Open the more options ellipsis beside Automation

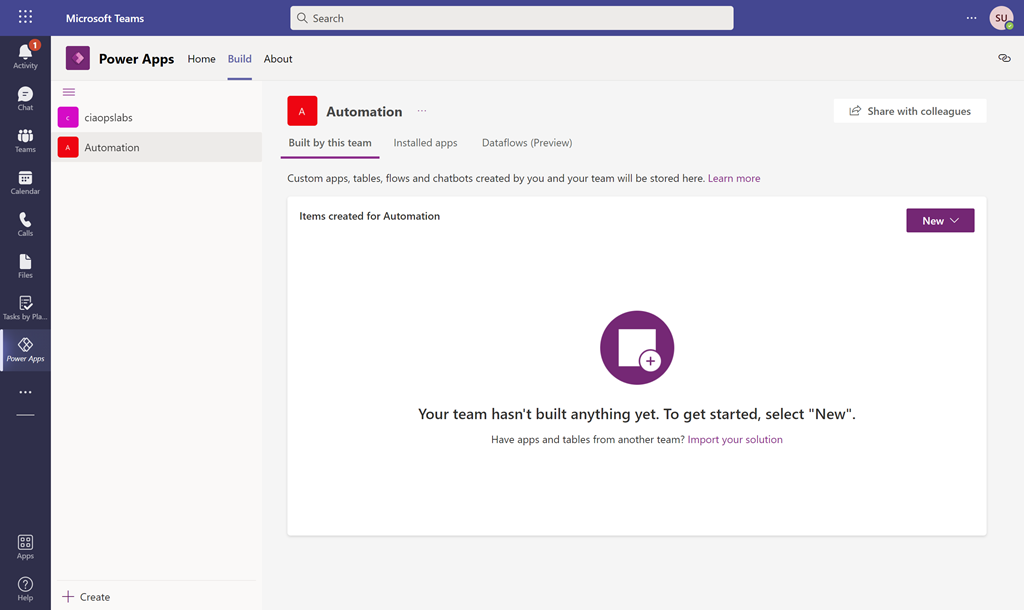point(422,111)
